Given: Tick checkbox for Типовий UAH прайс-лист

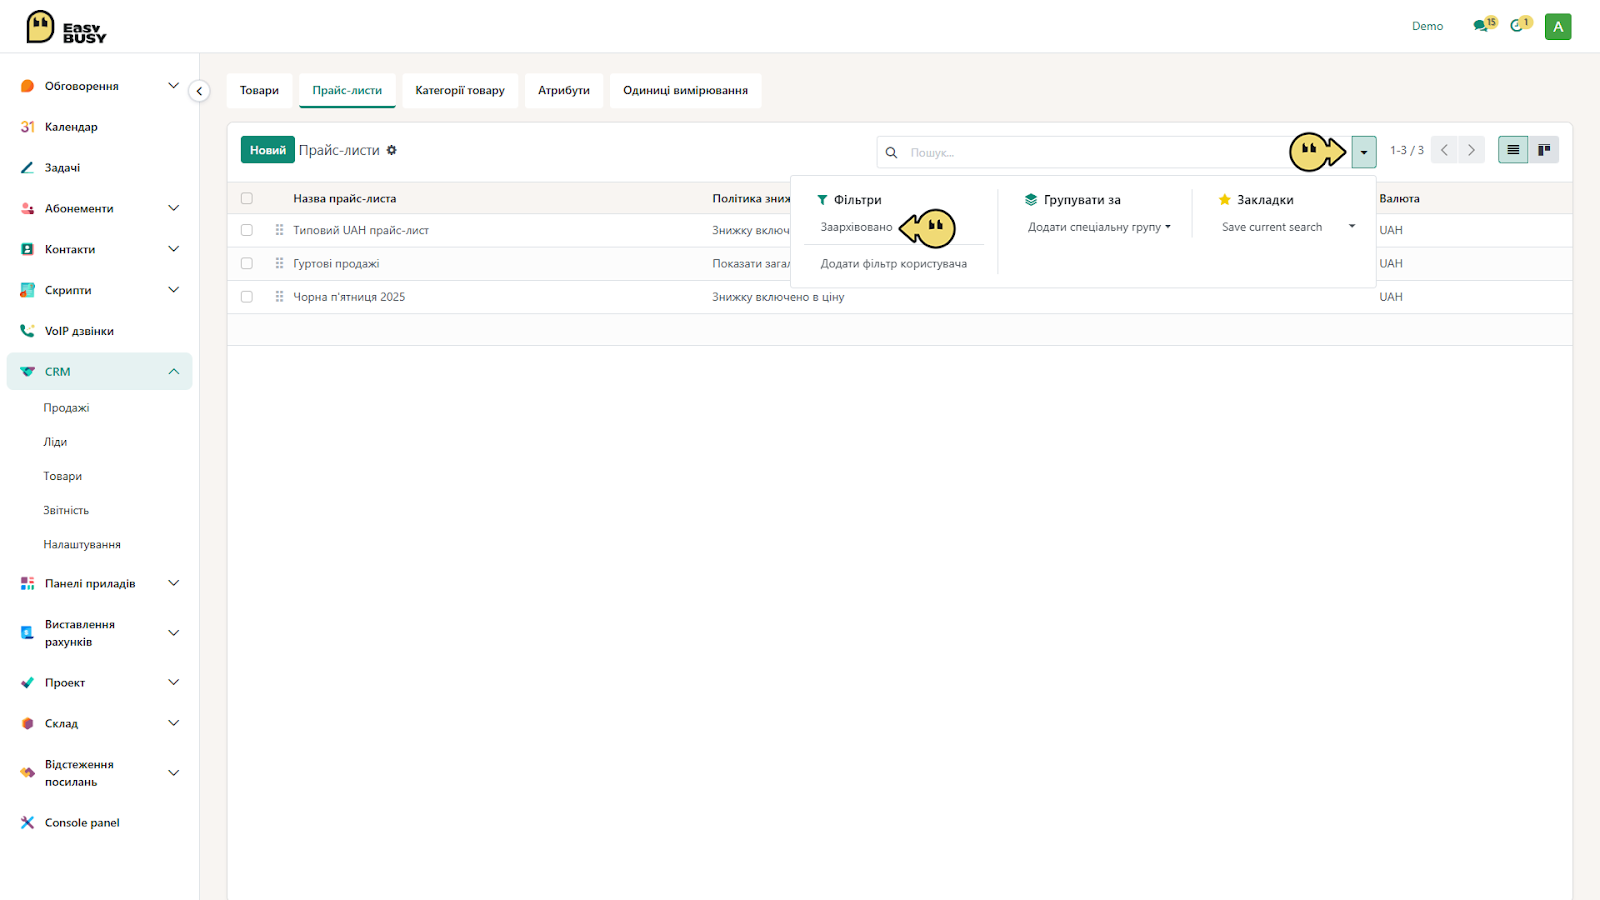Looking at the screenshot, I should point(247,230).
